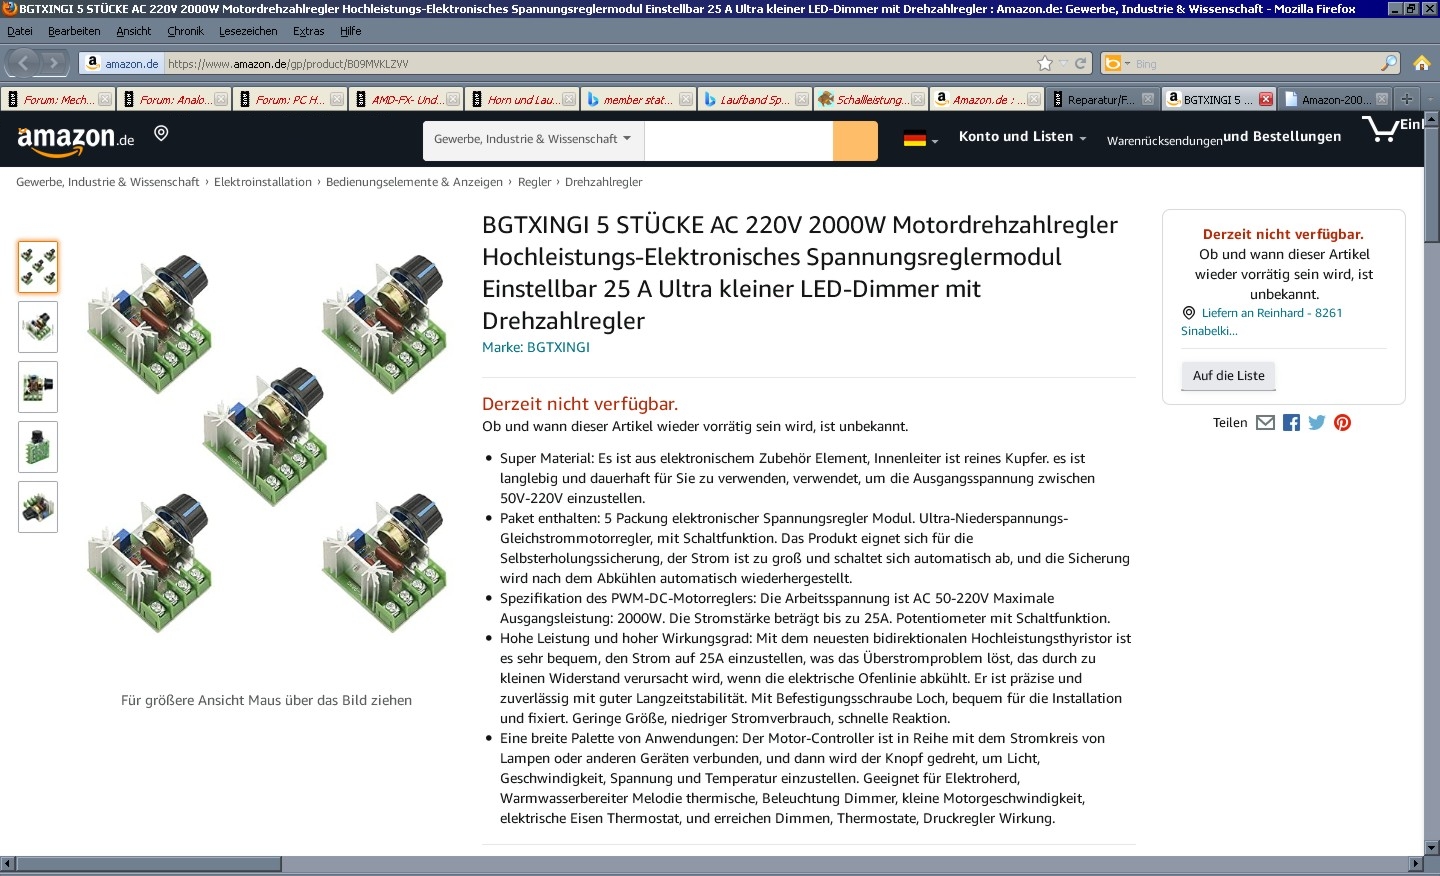Switch to the 'Schallleistung...' tab
Screen dimensions: 1440x876
click(870, 99)
